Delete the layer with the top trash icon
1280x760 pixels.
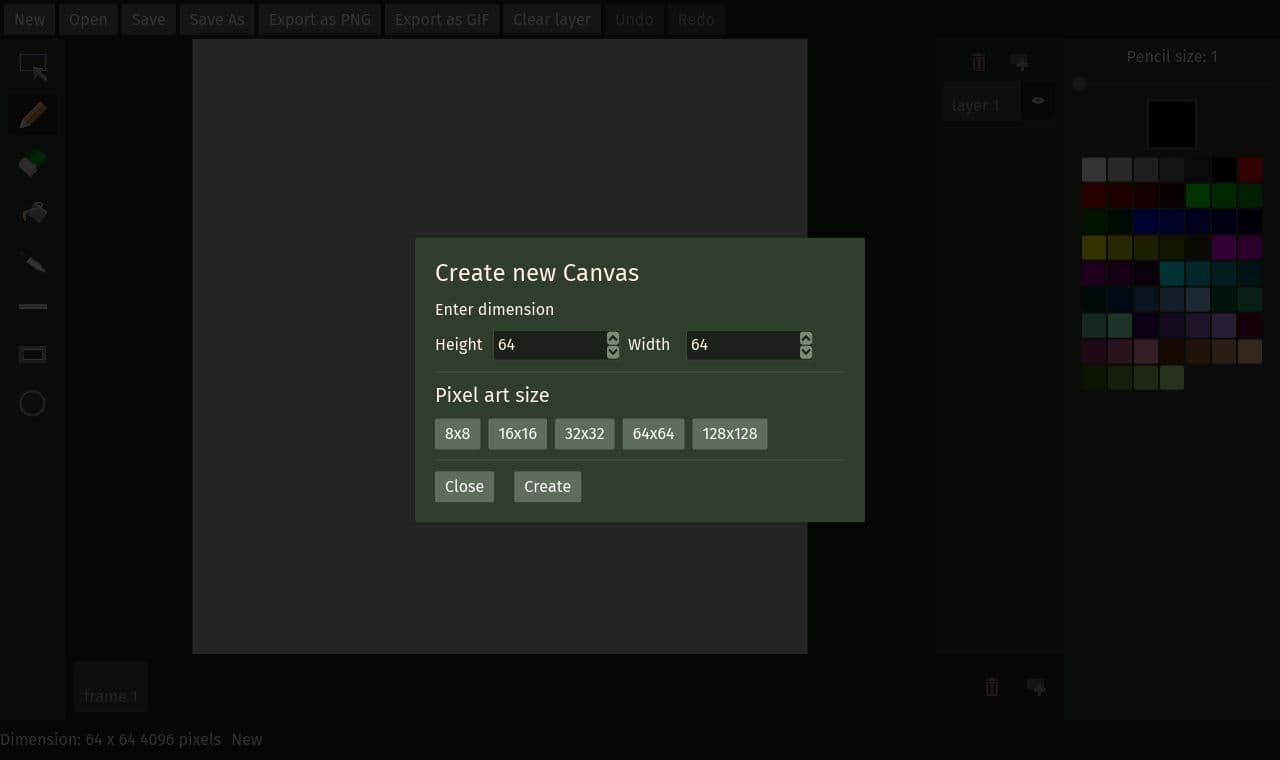[x=979, y=63]
